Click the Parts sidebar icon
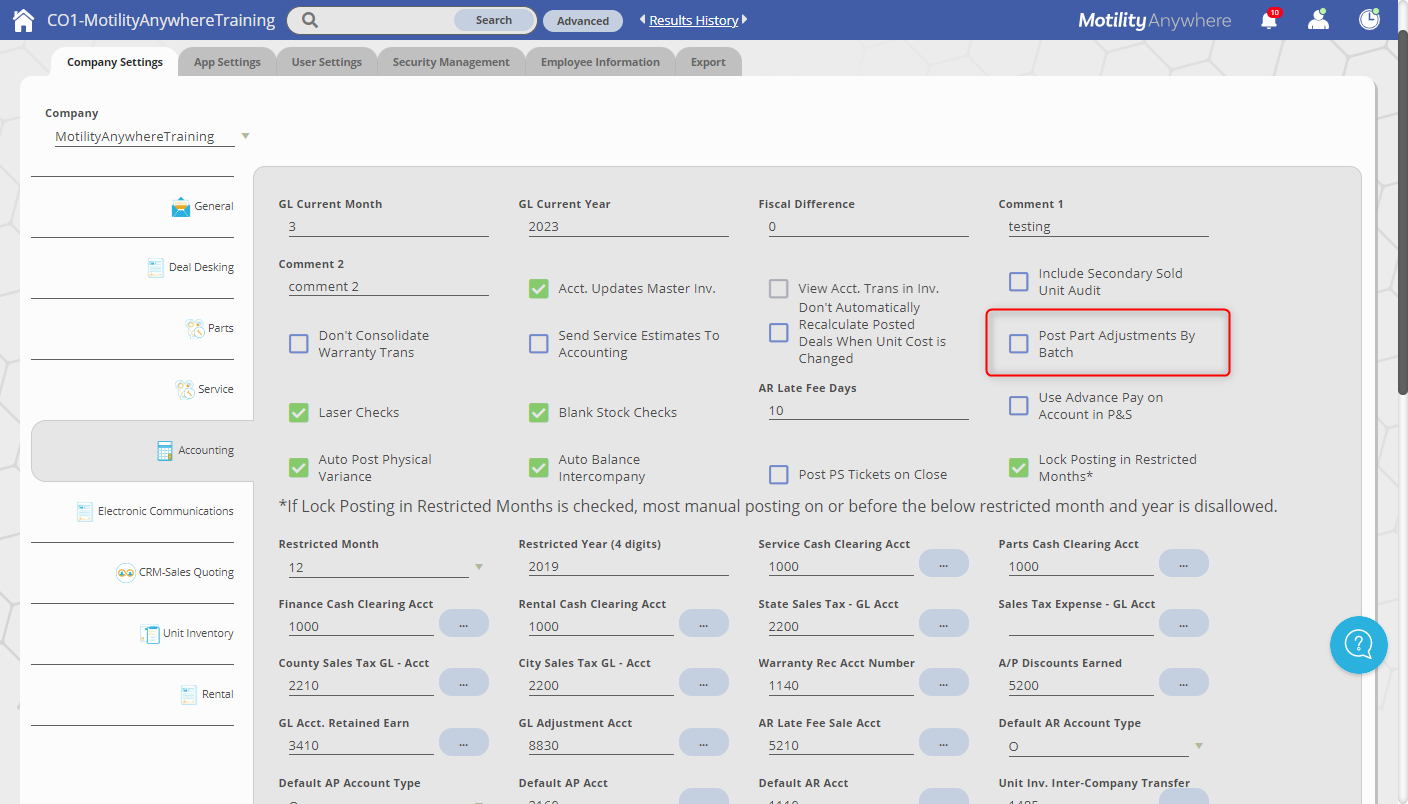 coord(195,329)
